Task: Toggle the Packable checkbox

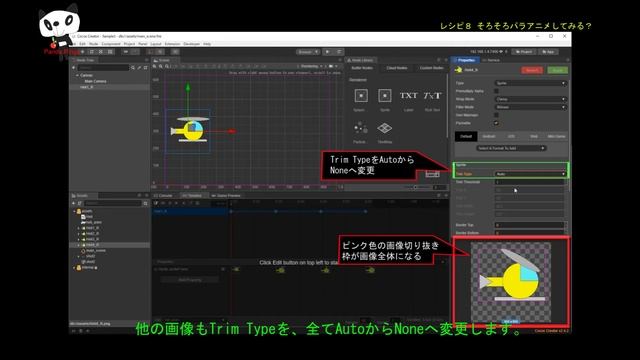Action: (496, 123)
